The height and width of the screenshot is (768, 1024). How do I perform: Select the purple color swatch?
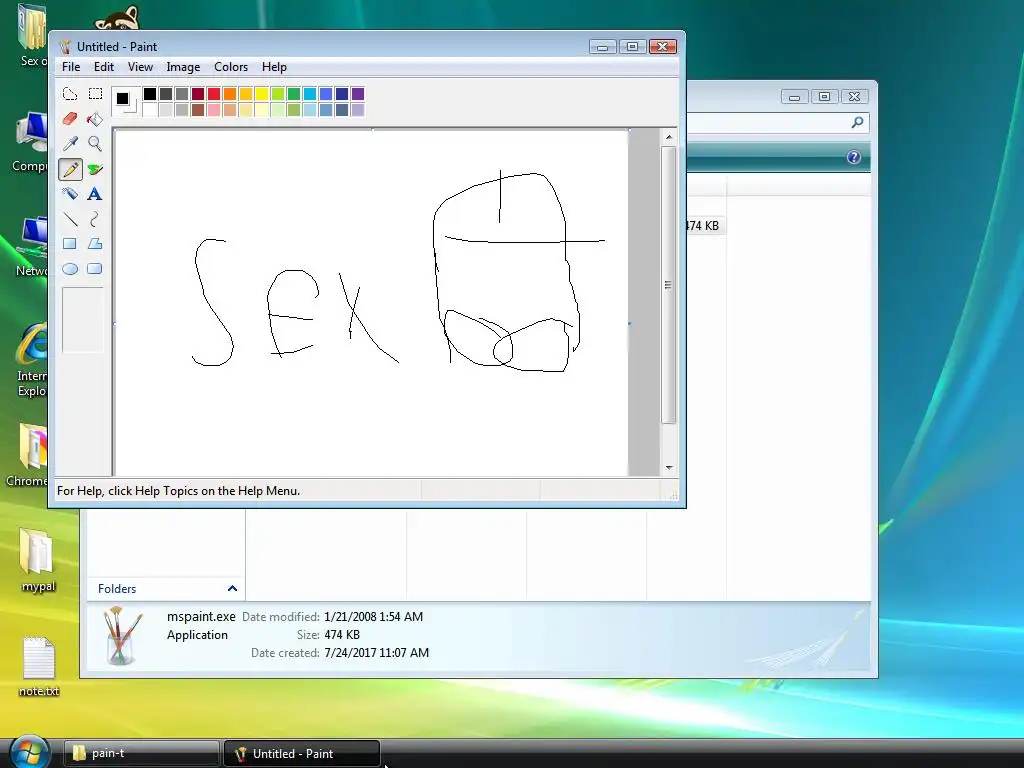click(358, 94)
